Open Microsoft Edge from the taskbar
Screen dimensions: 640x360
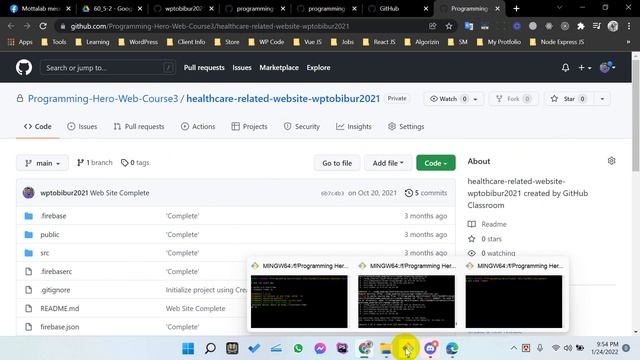pos(452,348)
